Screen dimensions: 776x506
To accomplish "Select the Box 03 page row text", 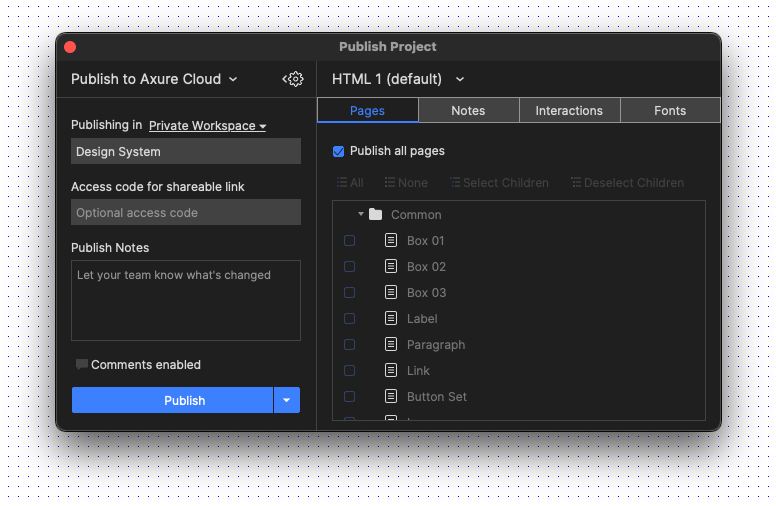I will (x=427, y=293).
